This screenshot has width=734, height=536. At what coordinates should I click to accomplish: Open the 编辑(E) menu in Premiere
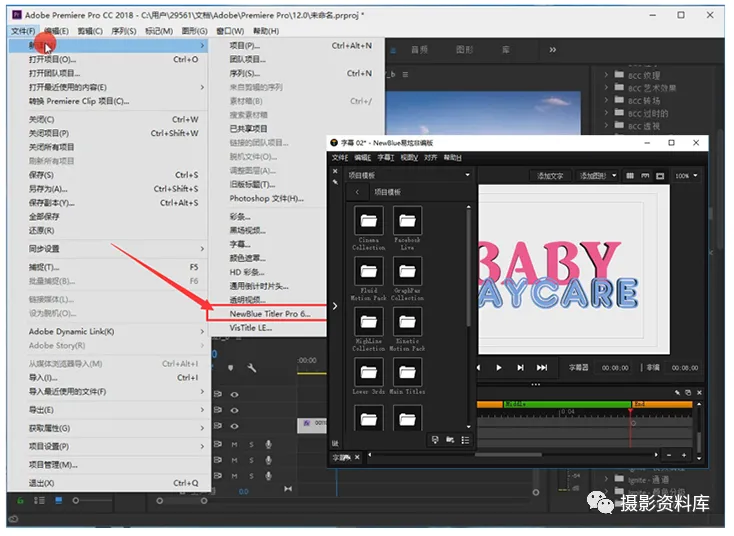pyautogui.click(x=56, y=31)
